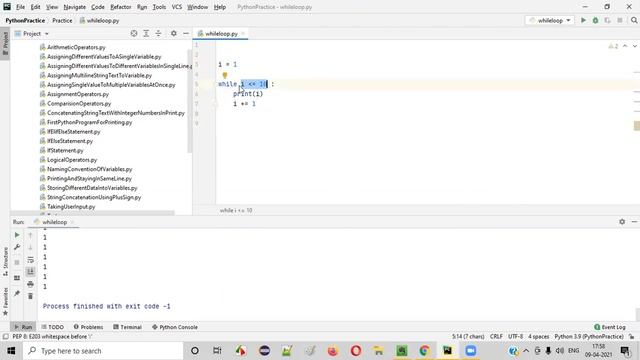Hide the Run panel with the minus icon

tap(634, 222)
